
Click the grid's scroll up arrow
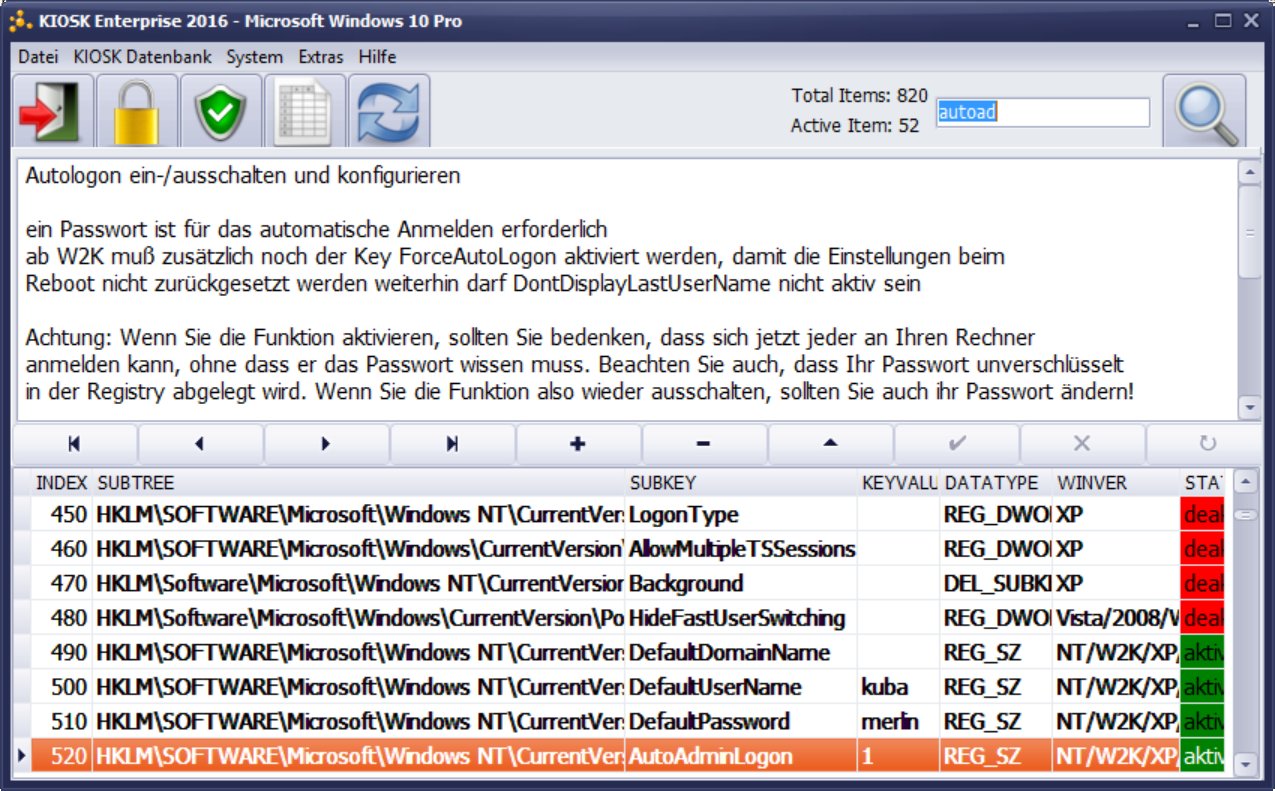click(x=1245, y=483)
